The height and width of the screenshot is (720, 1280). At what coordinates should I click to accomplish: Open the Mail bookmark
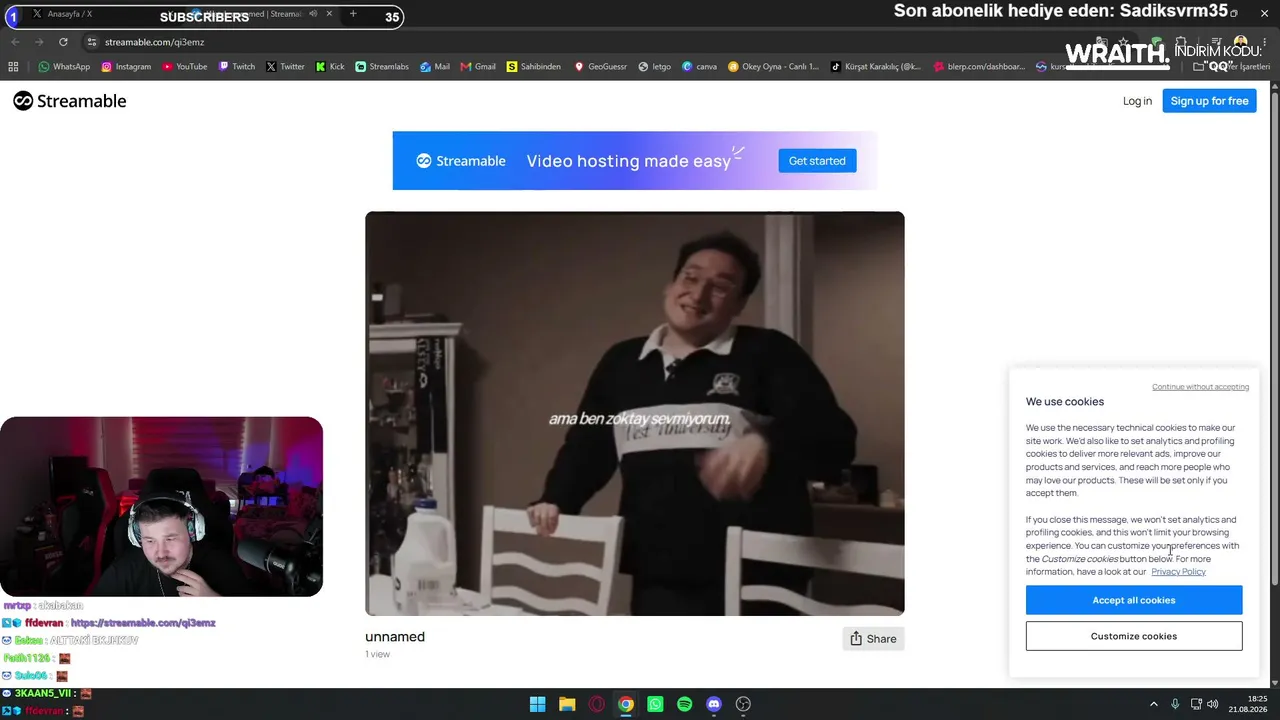[x=435, y=67]
